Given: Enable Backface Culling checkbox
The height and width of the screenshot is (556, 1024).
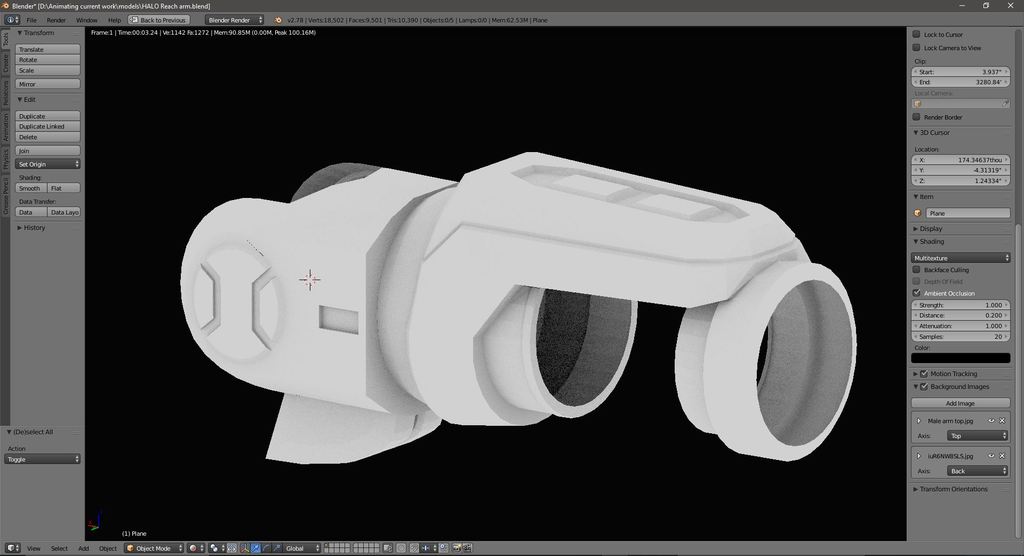Looking at the screenshot, I should (916, 270).
